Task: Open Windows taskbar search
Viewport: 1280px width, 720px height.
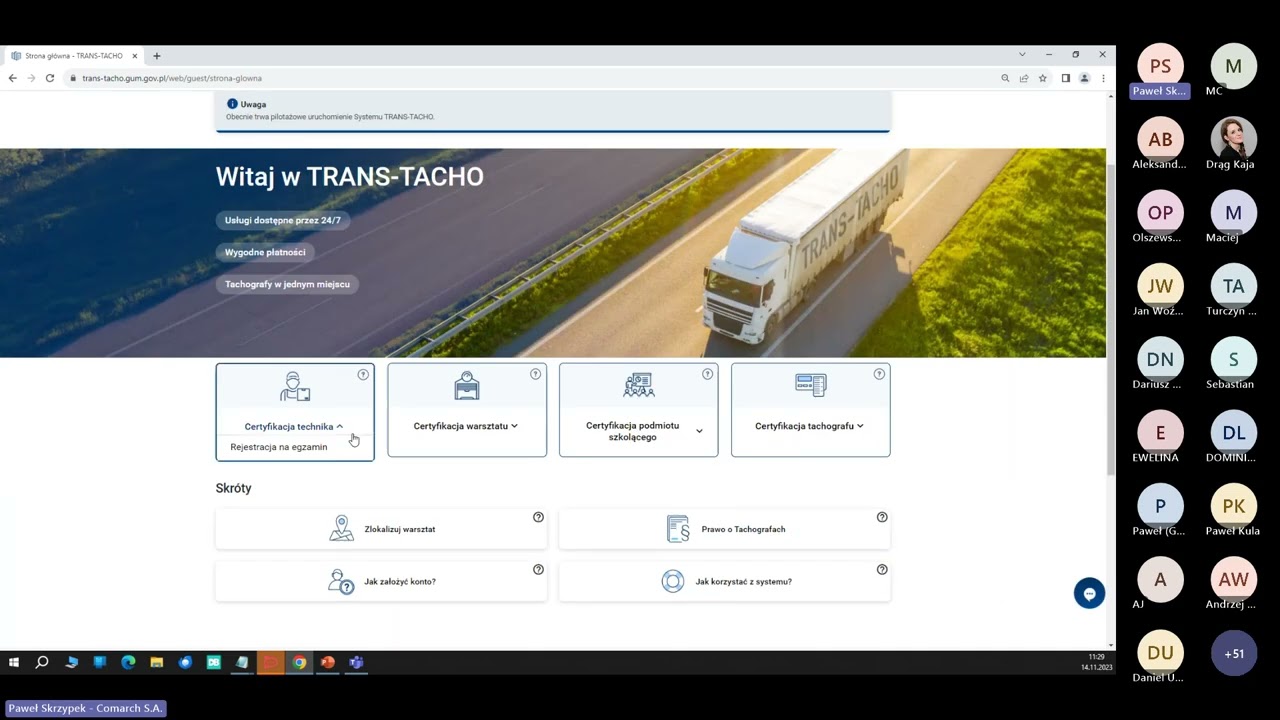Action: 42,662
